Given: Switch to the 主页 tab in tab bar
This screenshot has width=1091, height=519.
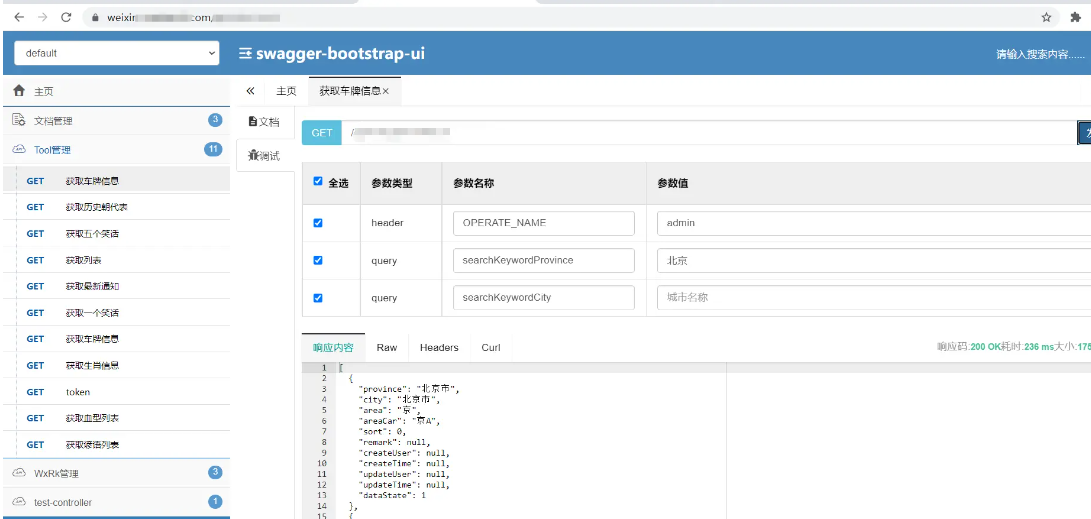Looking at the screenshot, I should [x=286, y=91].
